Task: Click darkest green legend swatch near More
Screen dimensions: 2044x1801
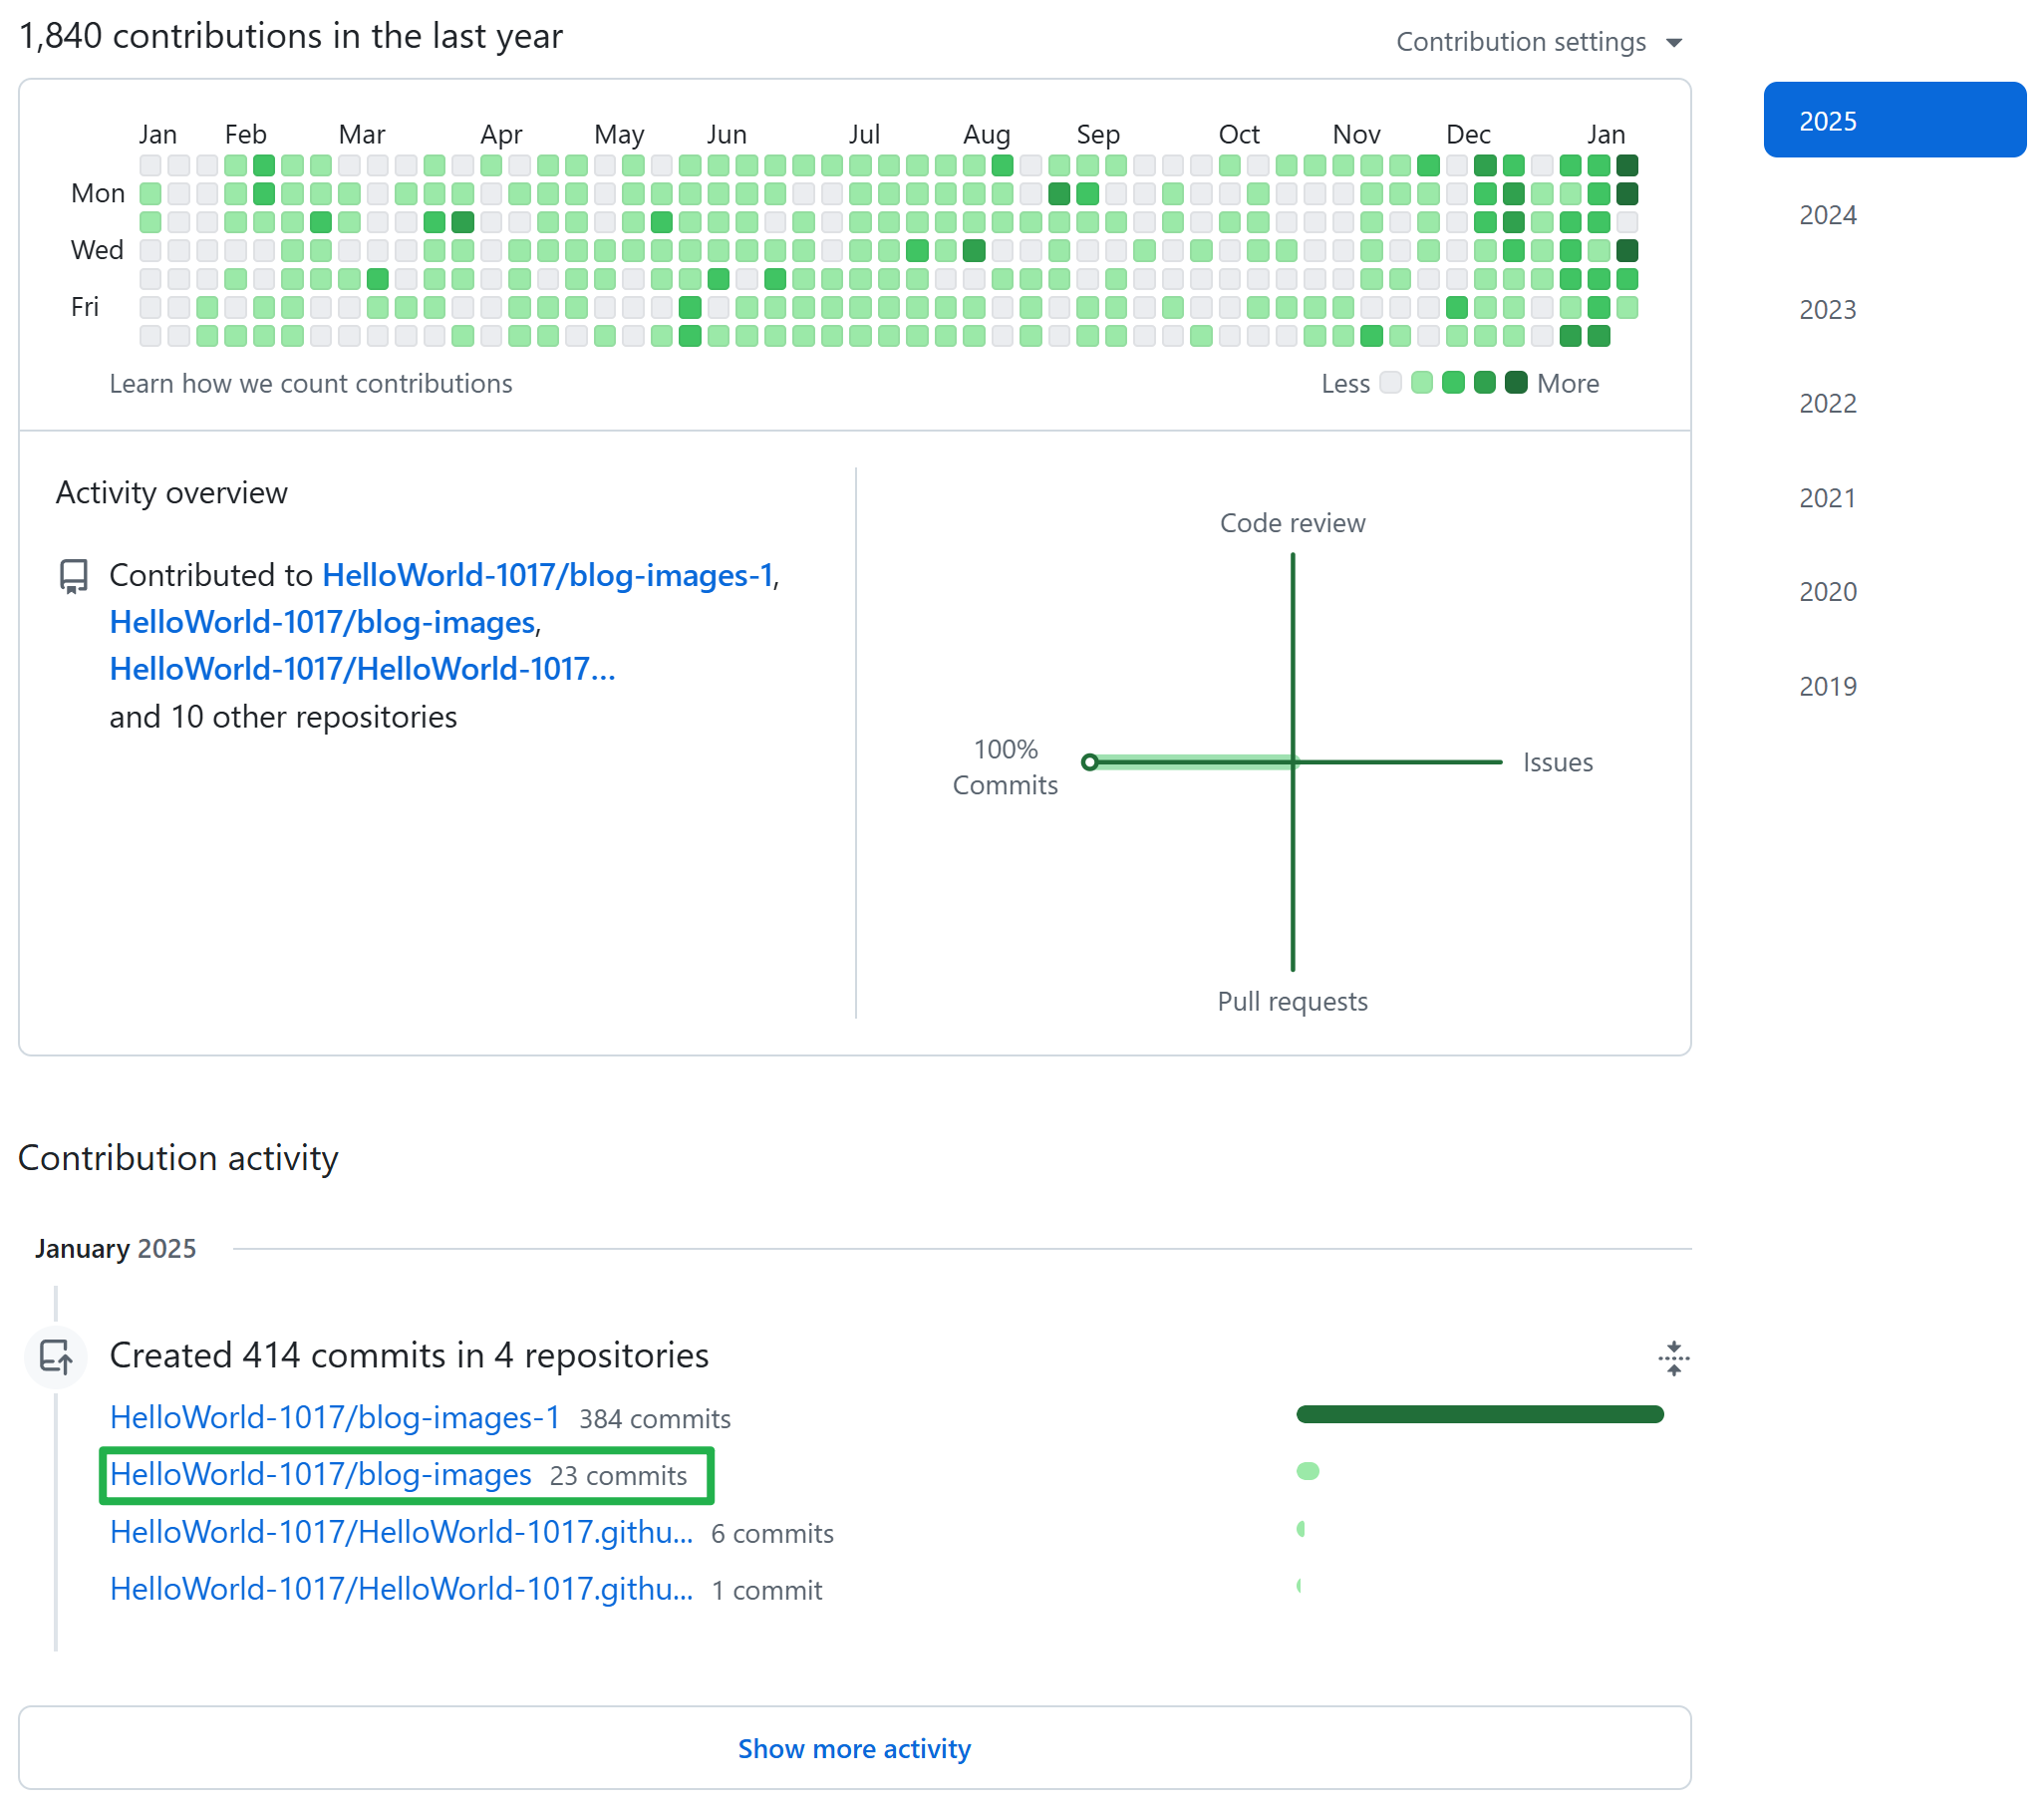Action: click(x=1516, y=383)
